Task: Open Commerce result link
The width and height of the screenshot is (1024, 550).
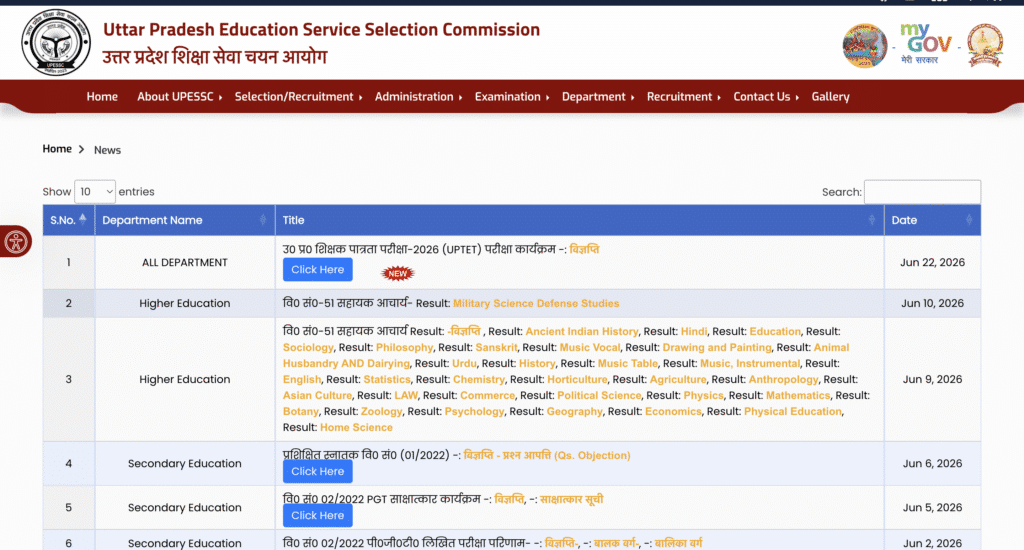Action: pos(487,395)
